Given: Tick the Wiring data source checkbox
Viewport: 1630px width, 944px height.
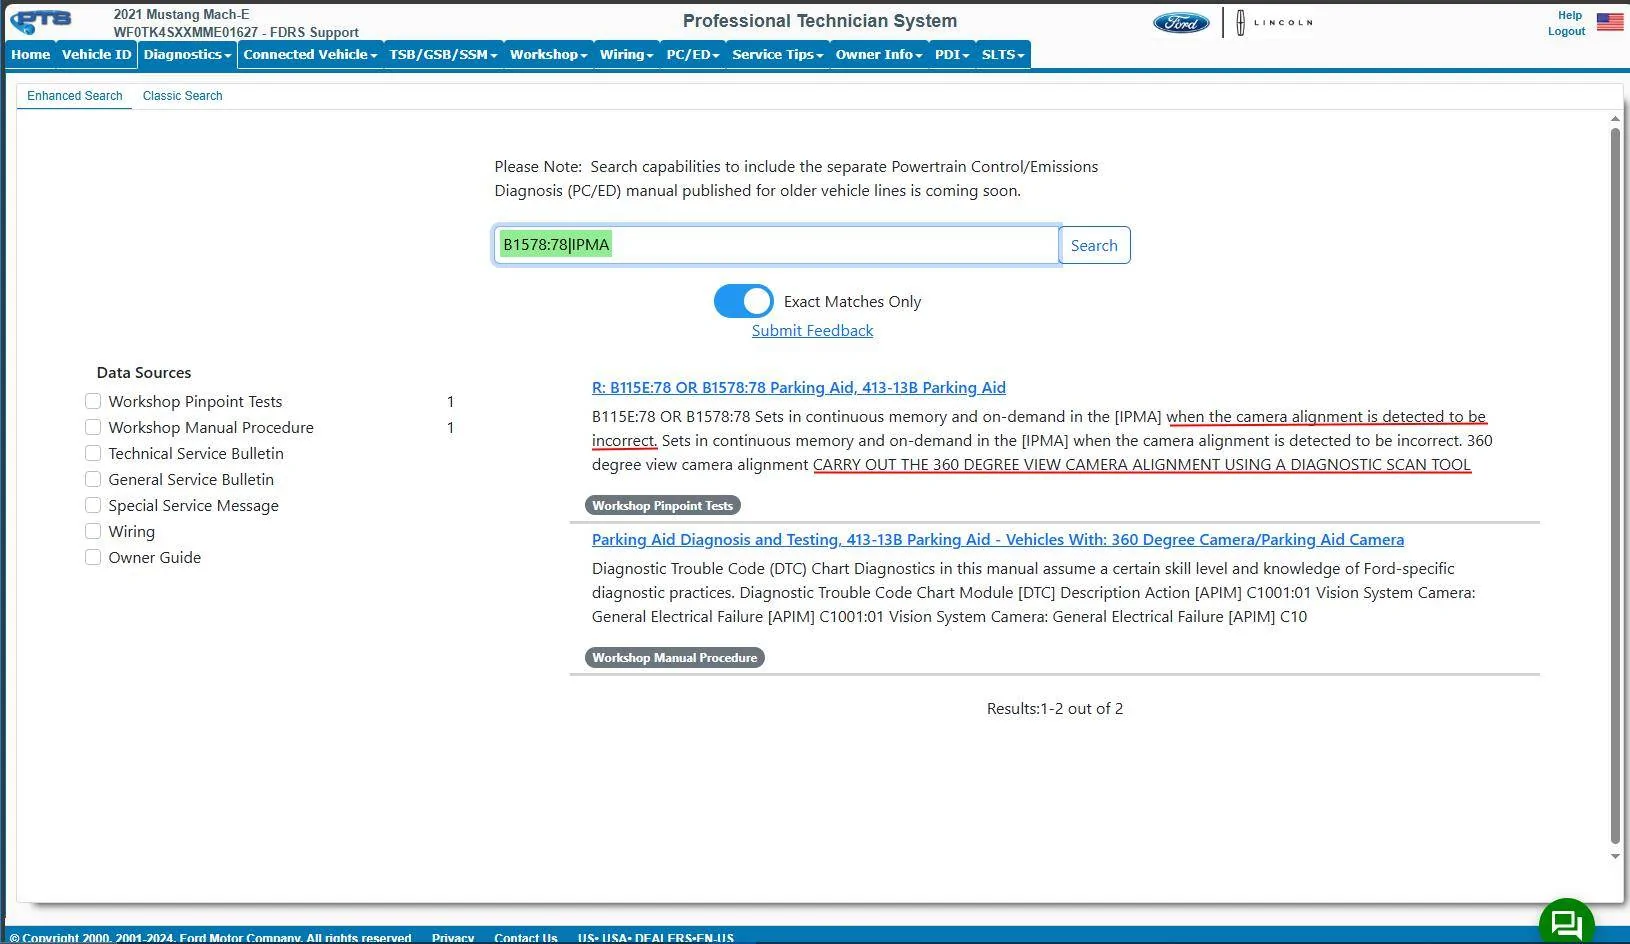Looking at the screenshot, I should pyautogui.click(x=93, y=531).
